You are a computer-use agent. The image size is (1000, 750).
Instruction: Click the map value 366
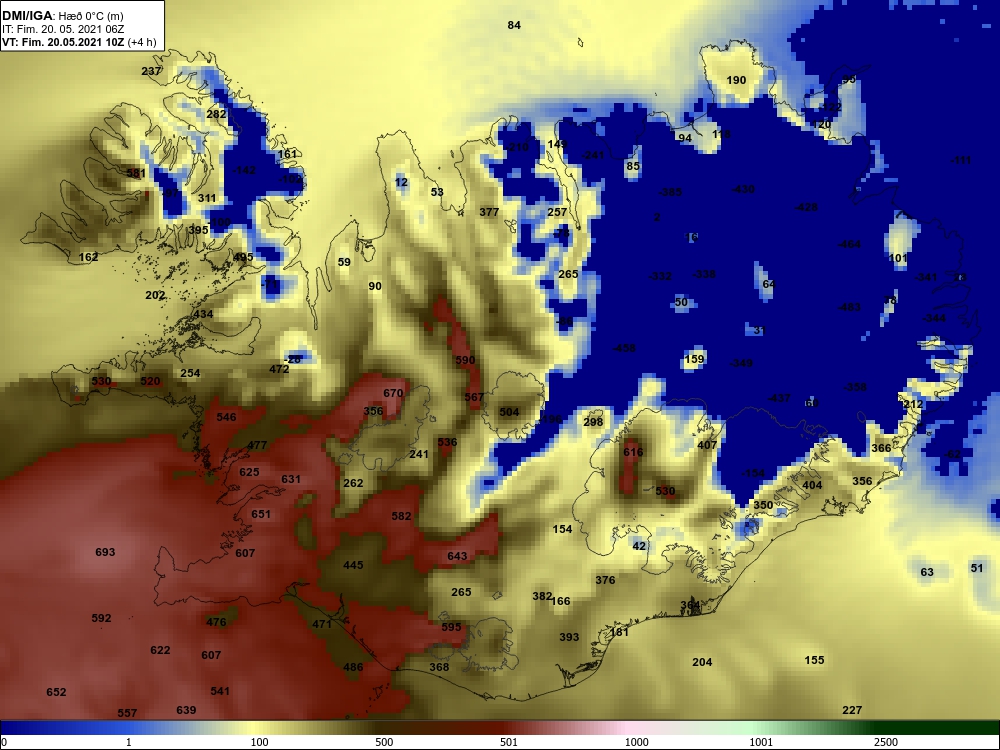point(881,448)
